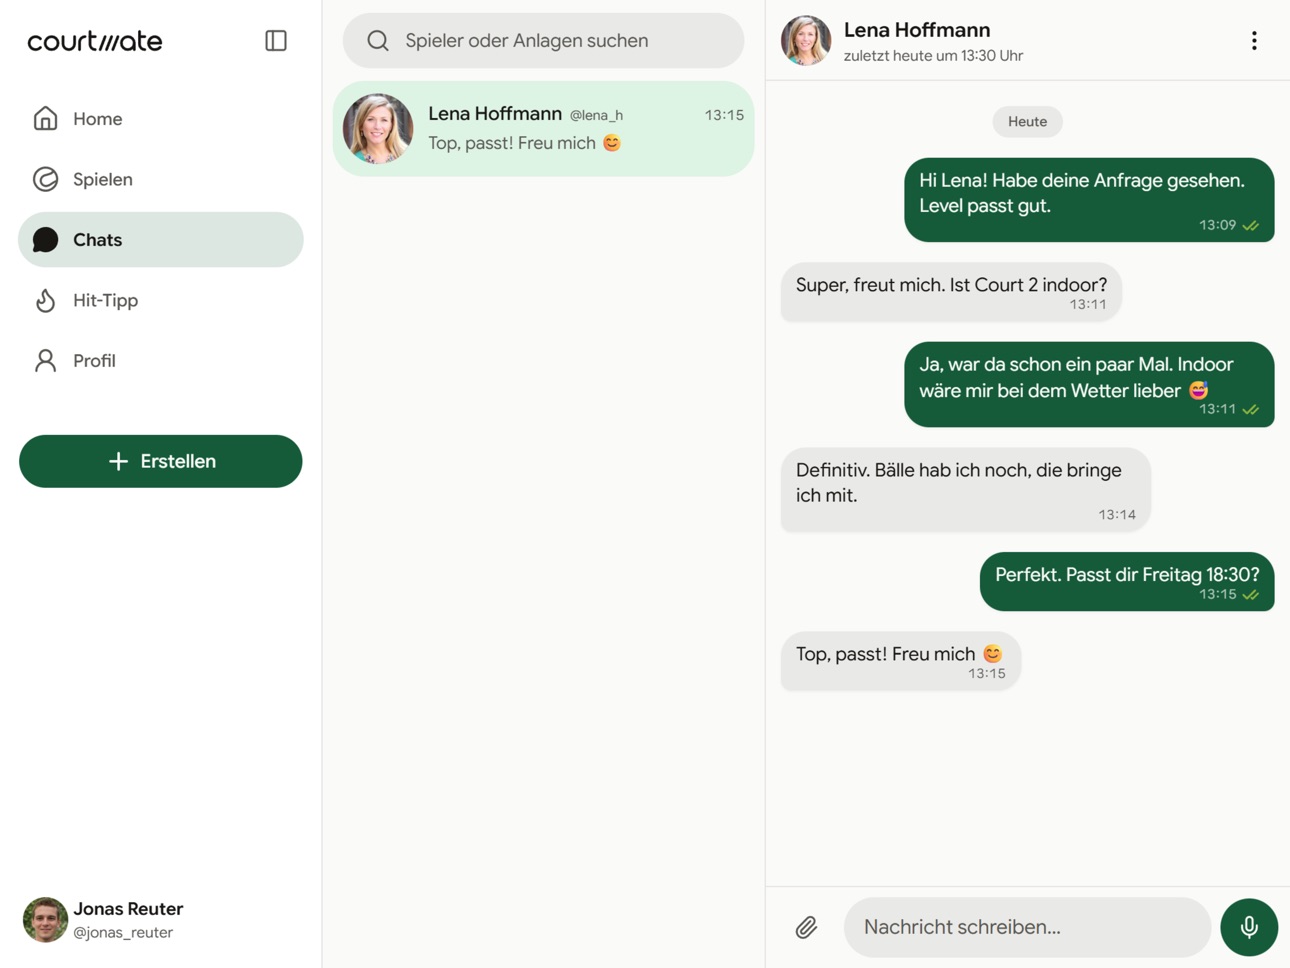
Task: Click Jonas Reuter's profile avatar
Action: pyautogui.click(x=45, y=920)
